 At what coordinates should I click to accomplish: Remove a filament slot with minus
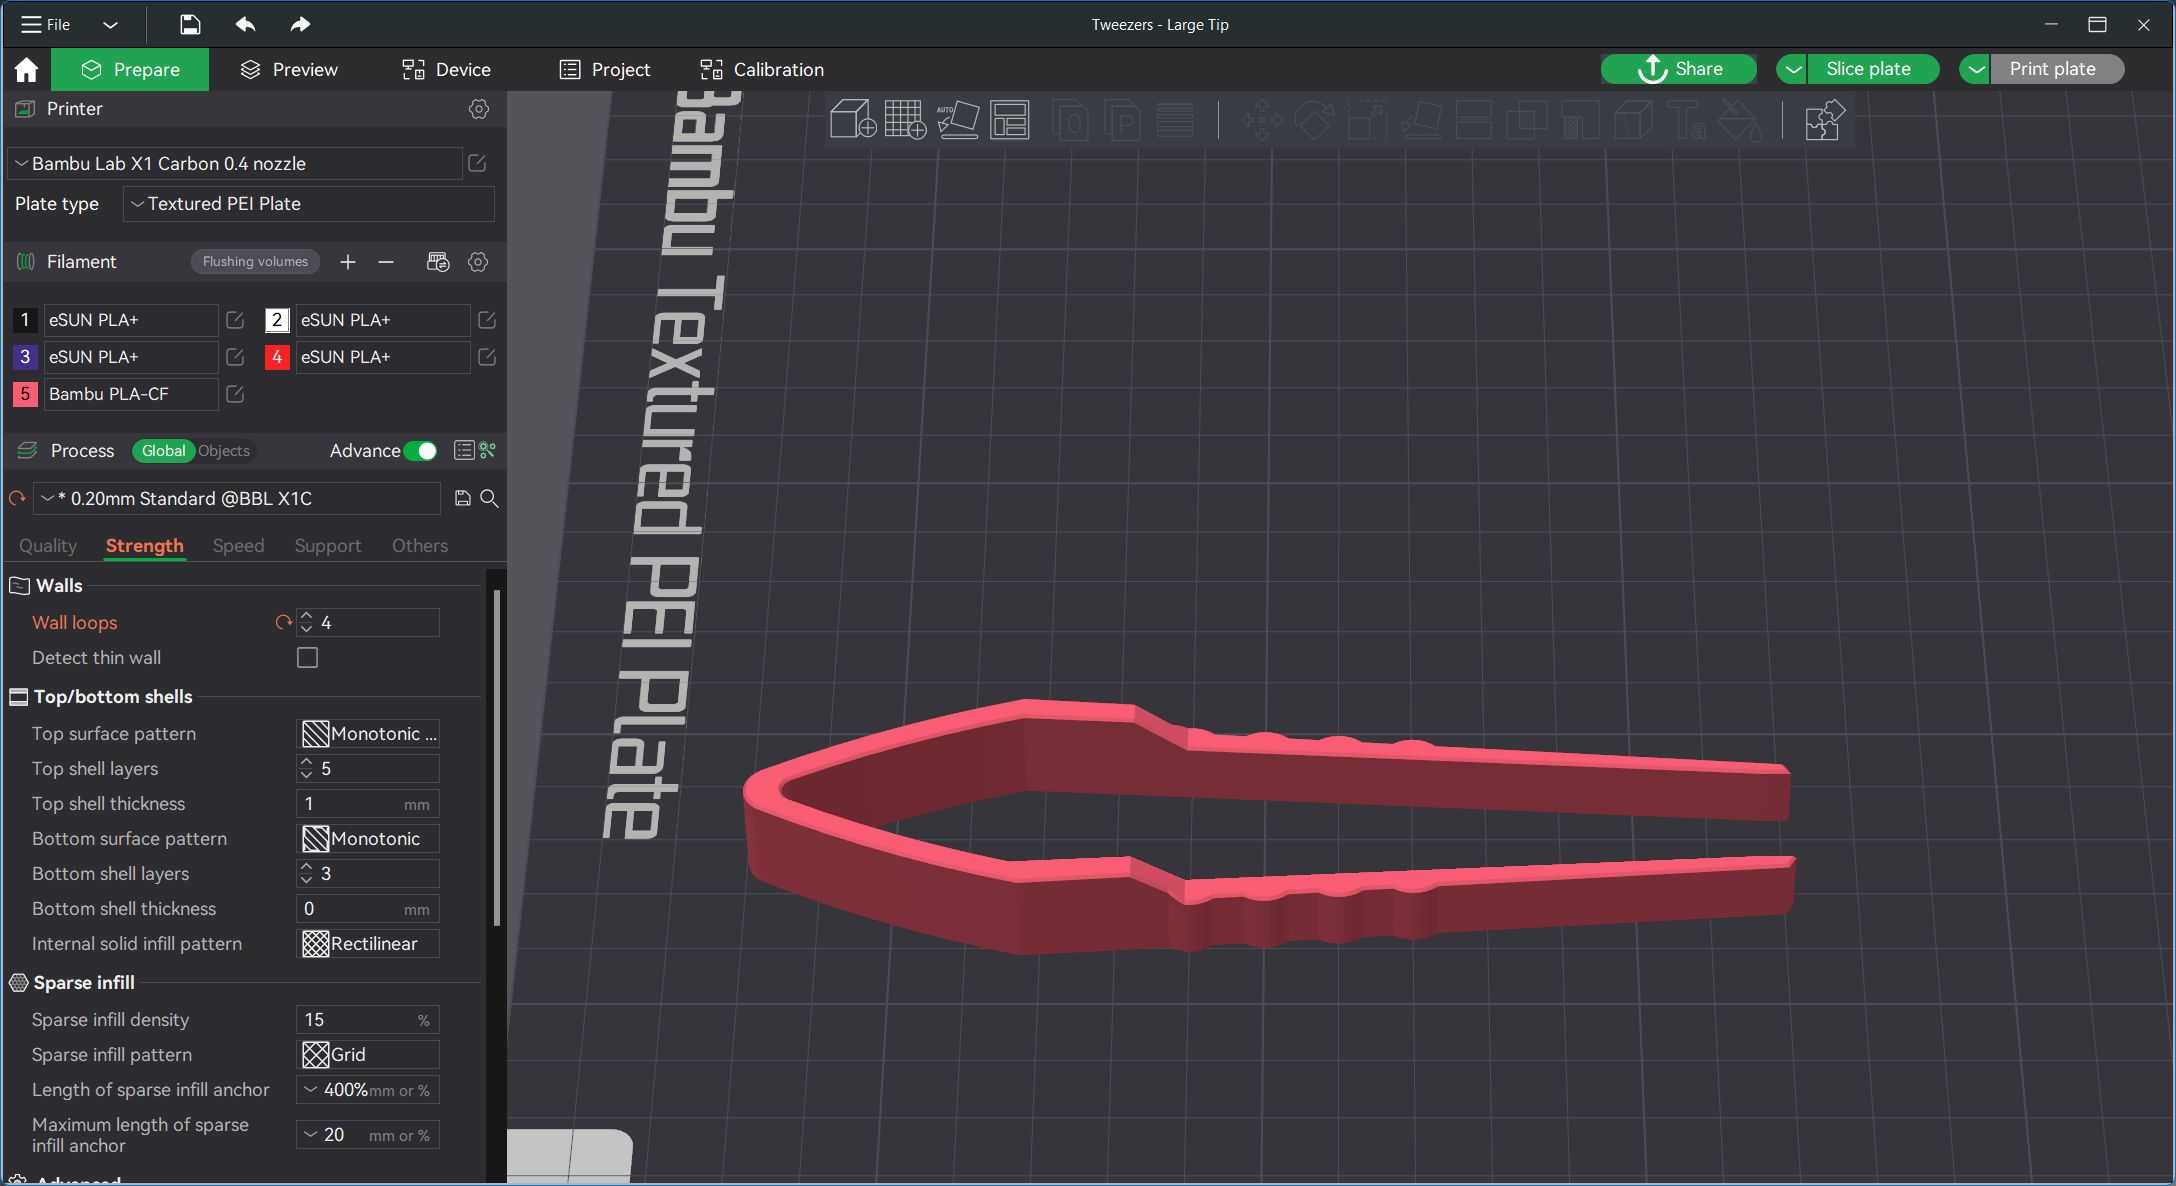tap(386, 262)
